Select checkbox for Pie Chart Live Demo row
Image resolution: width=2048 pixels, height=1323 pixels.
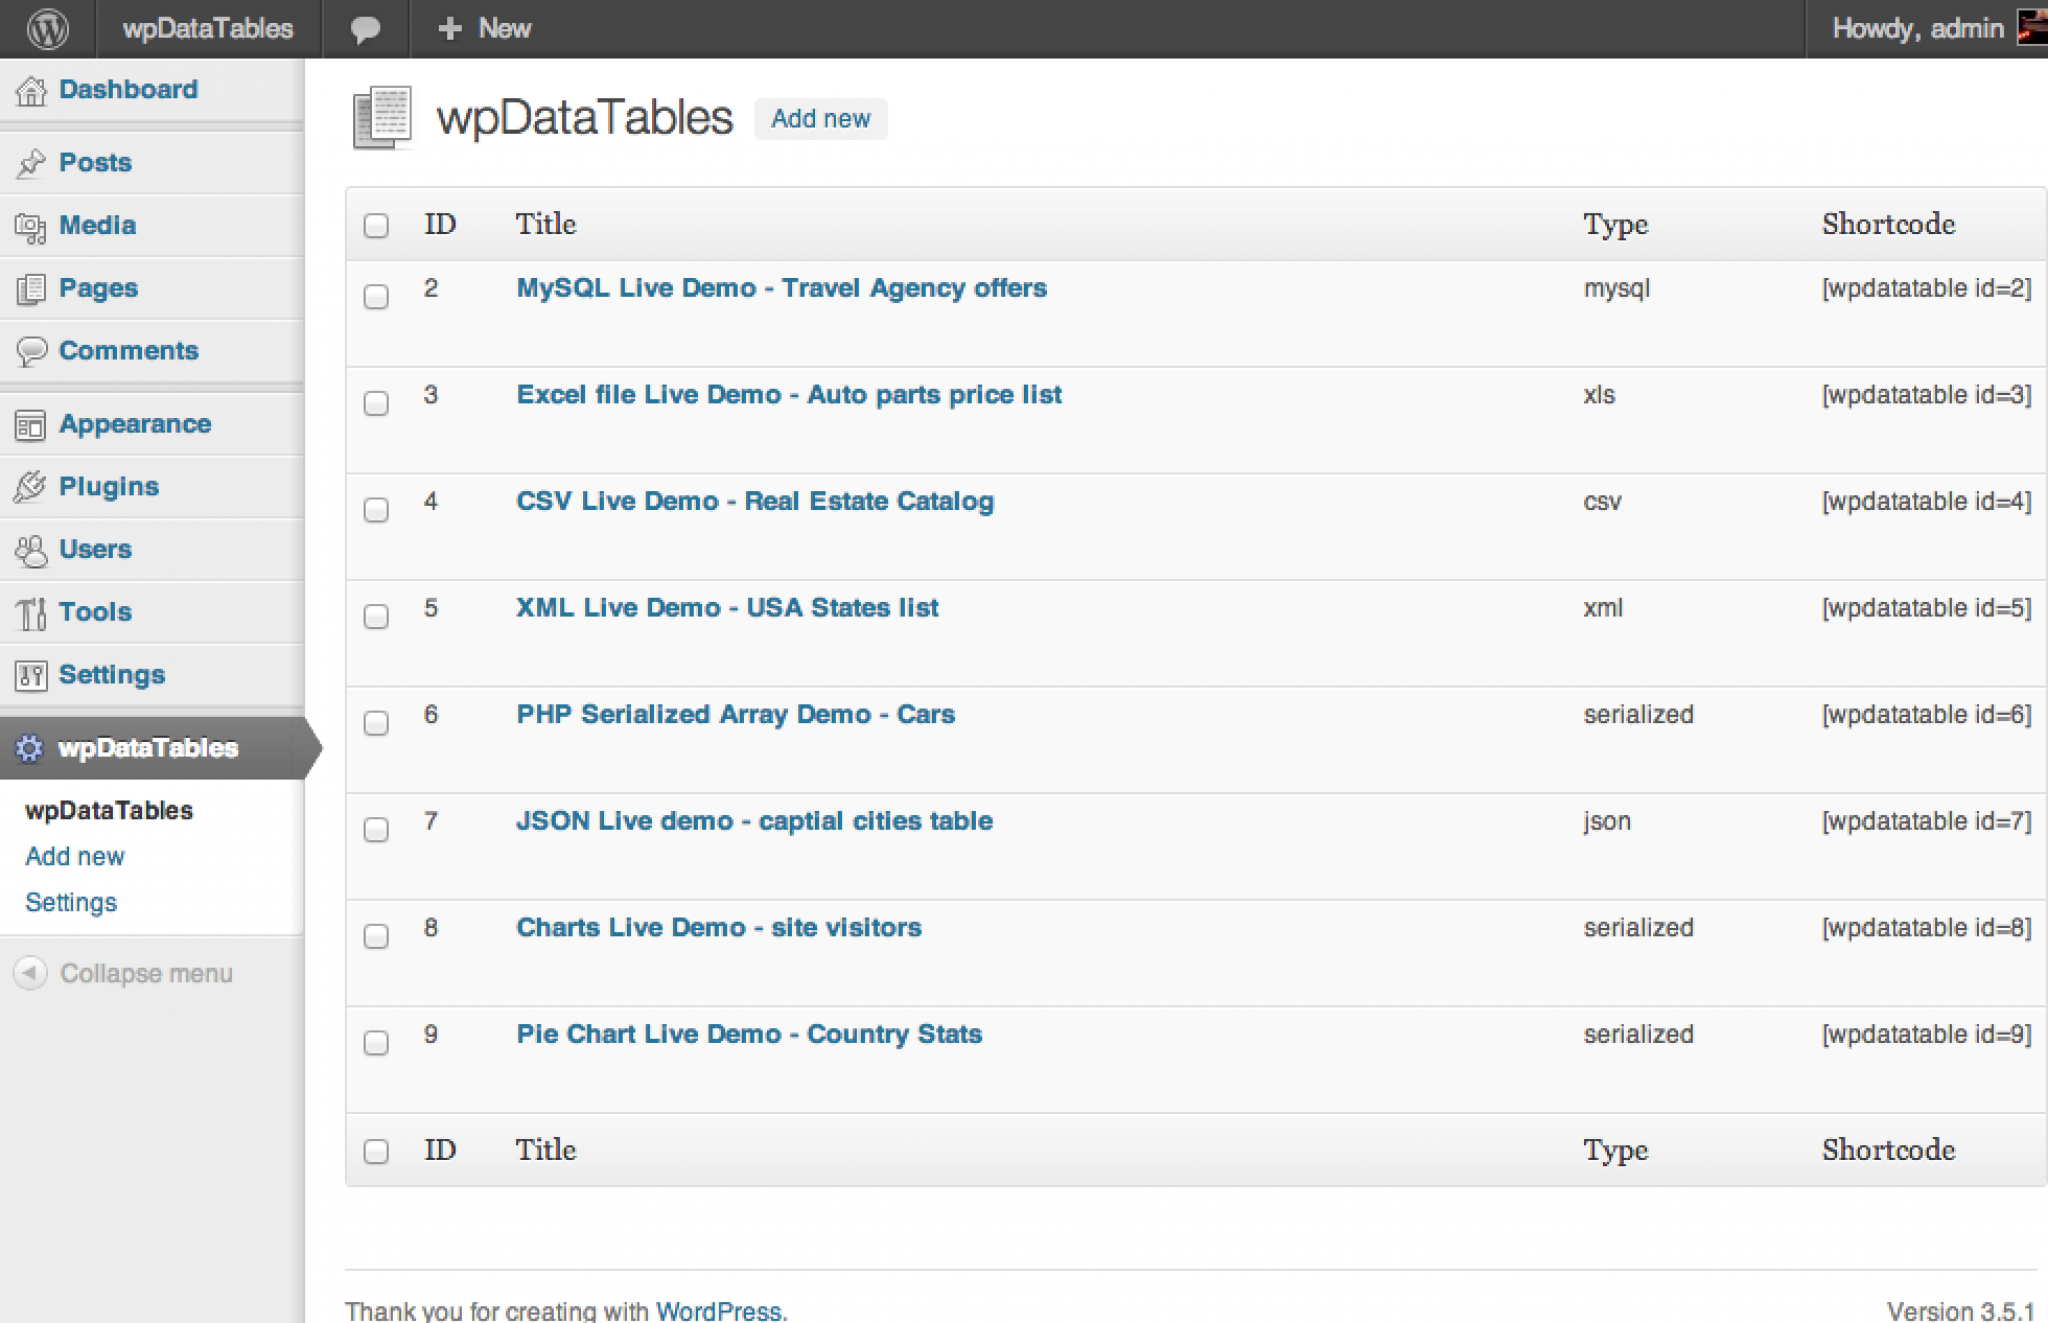pos(376,1043)
